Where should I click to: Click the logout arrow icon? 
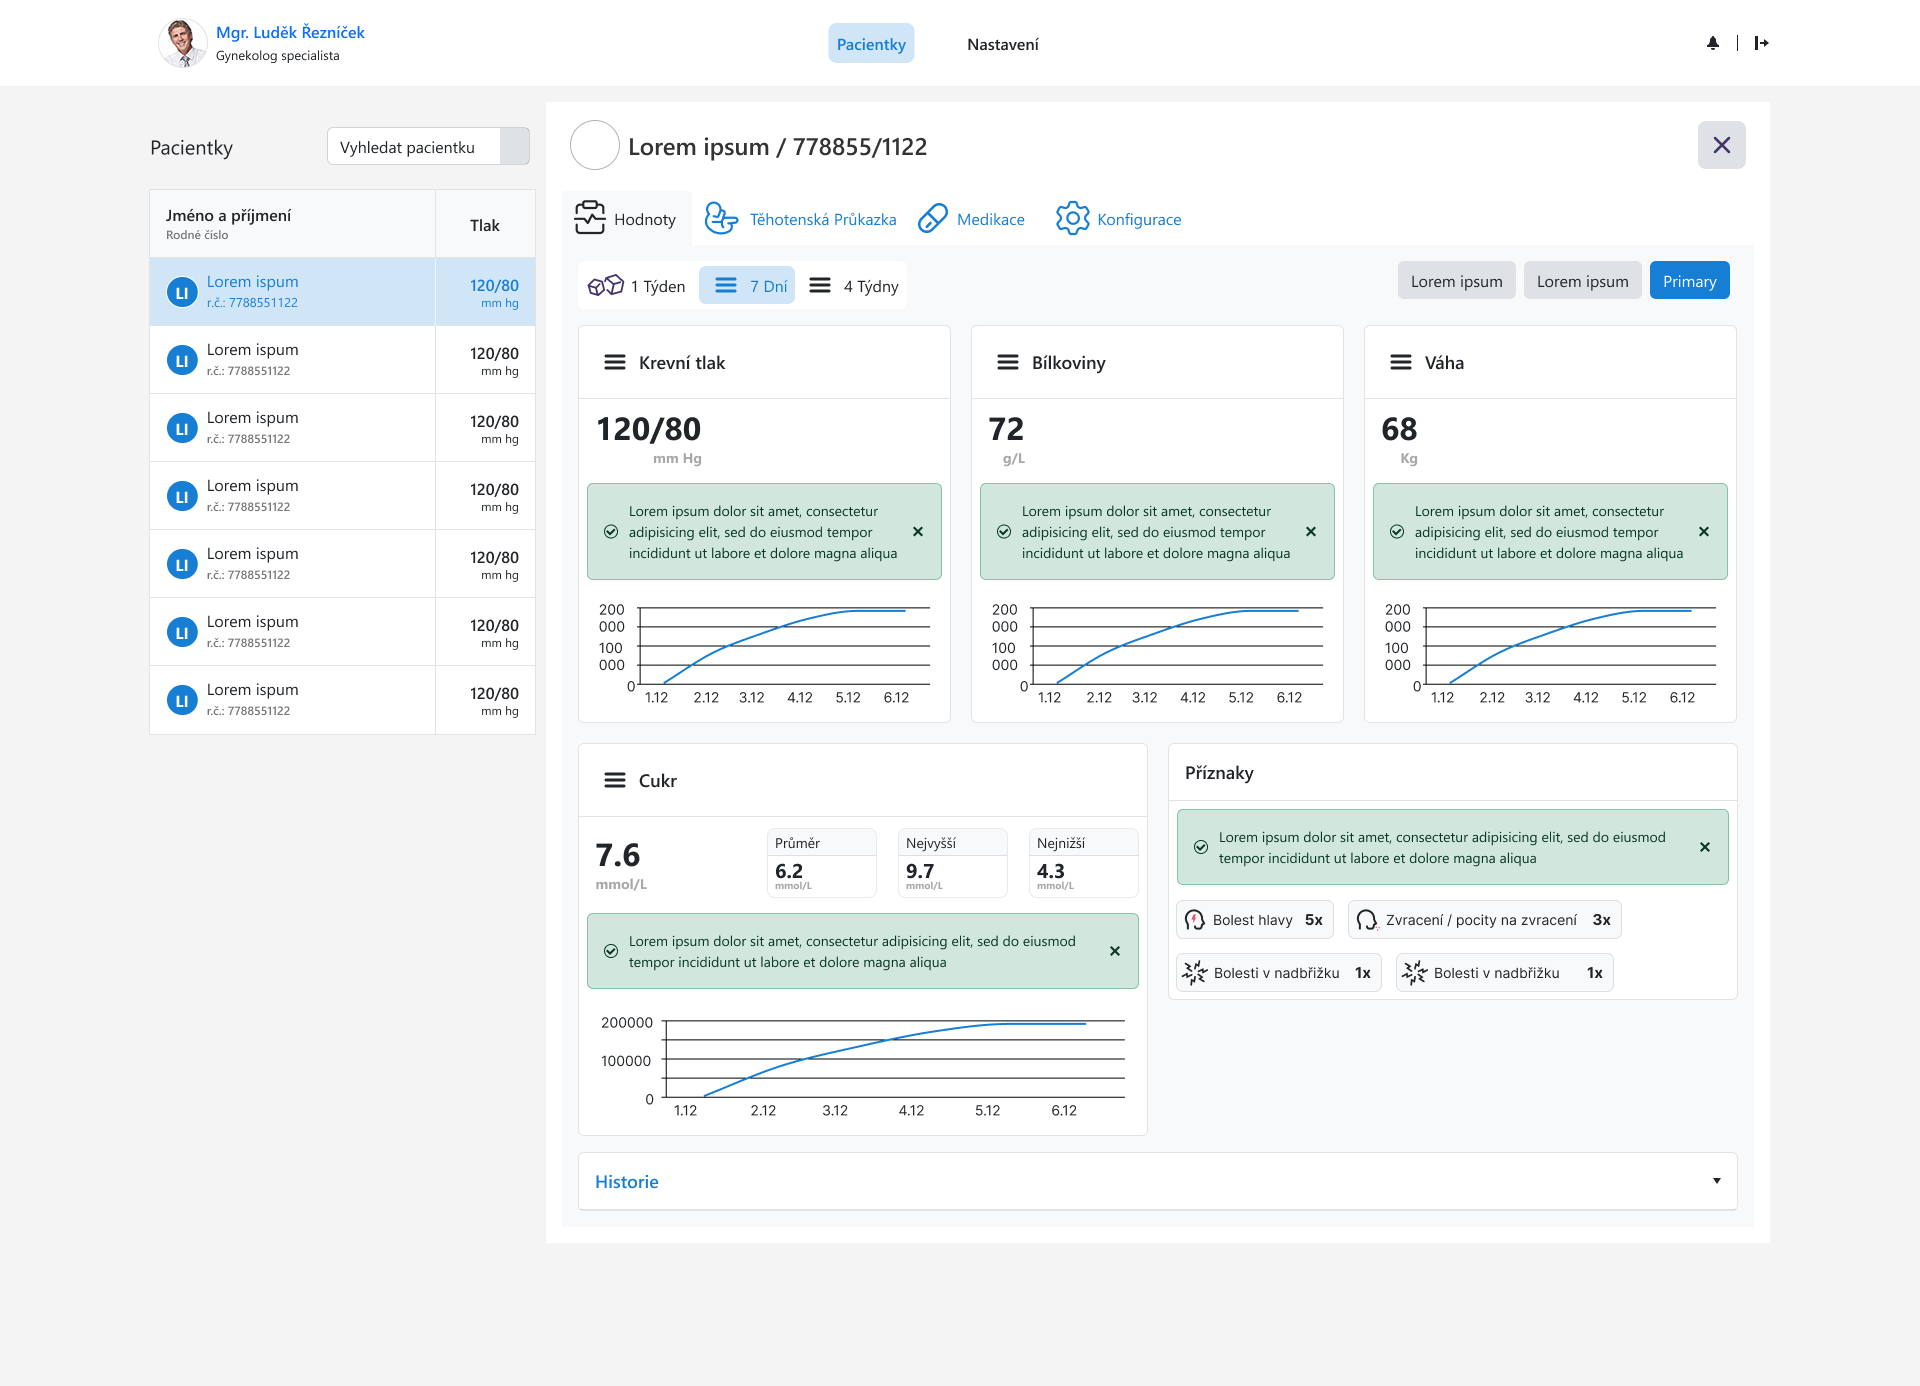[x=1761, y=43]
